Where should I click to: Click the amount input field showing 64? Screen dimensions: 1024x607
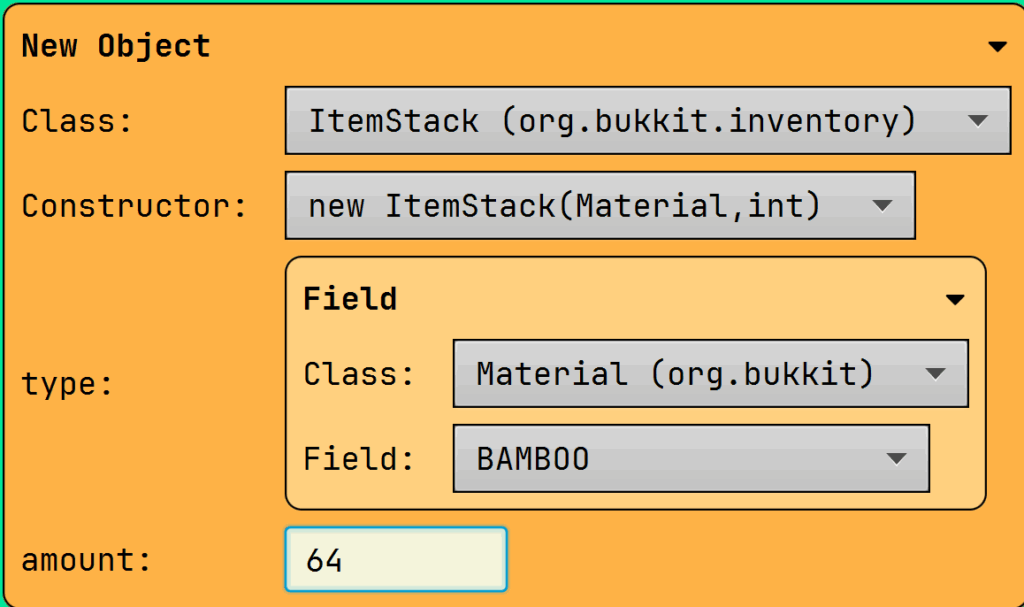[x=396, y=560]
